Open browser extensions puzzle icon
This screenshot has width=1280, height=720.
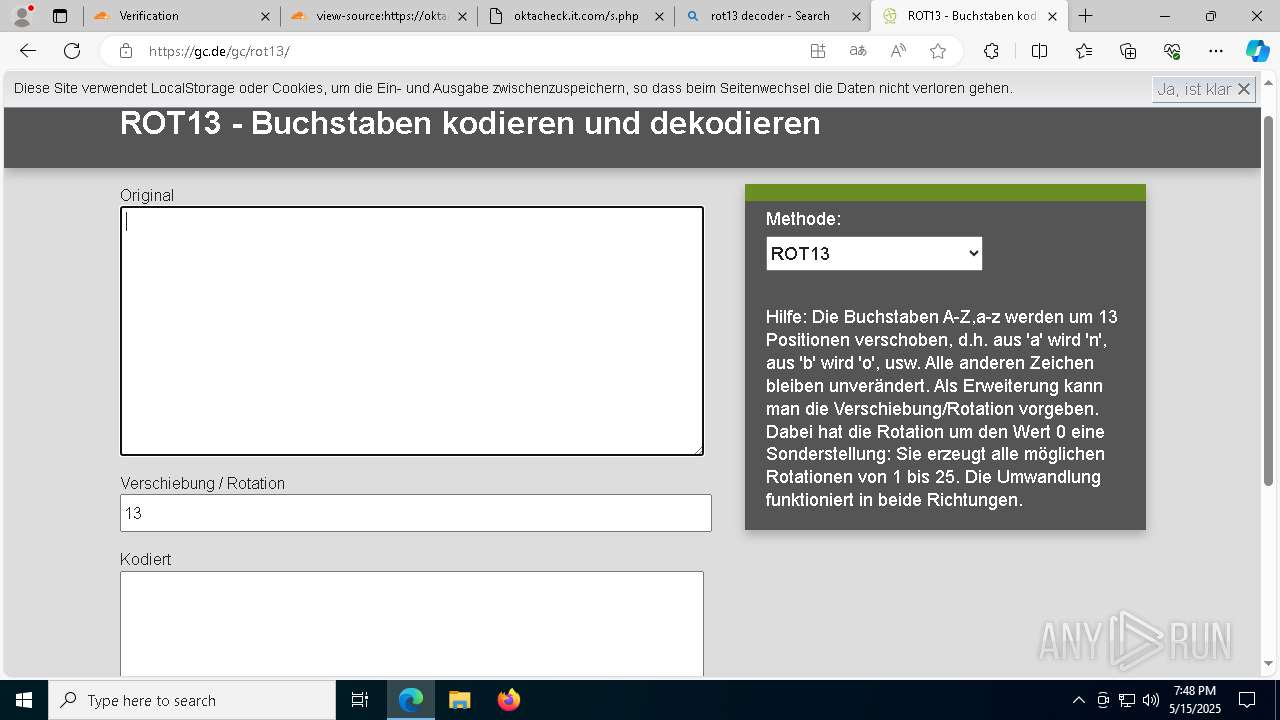click(x=991, y=51)
